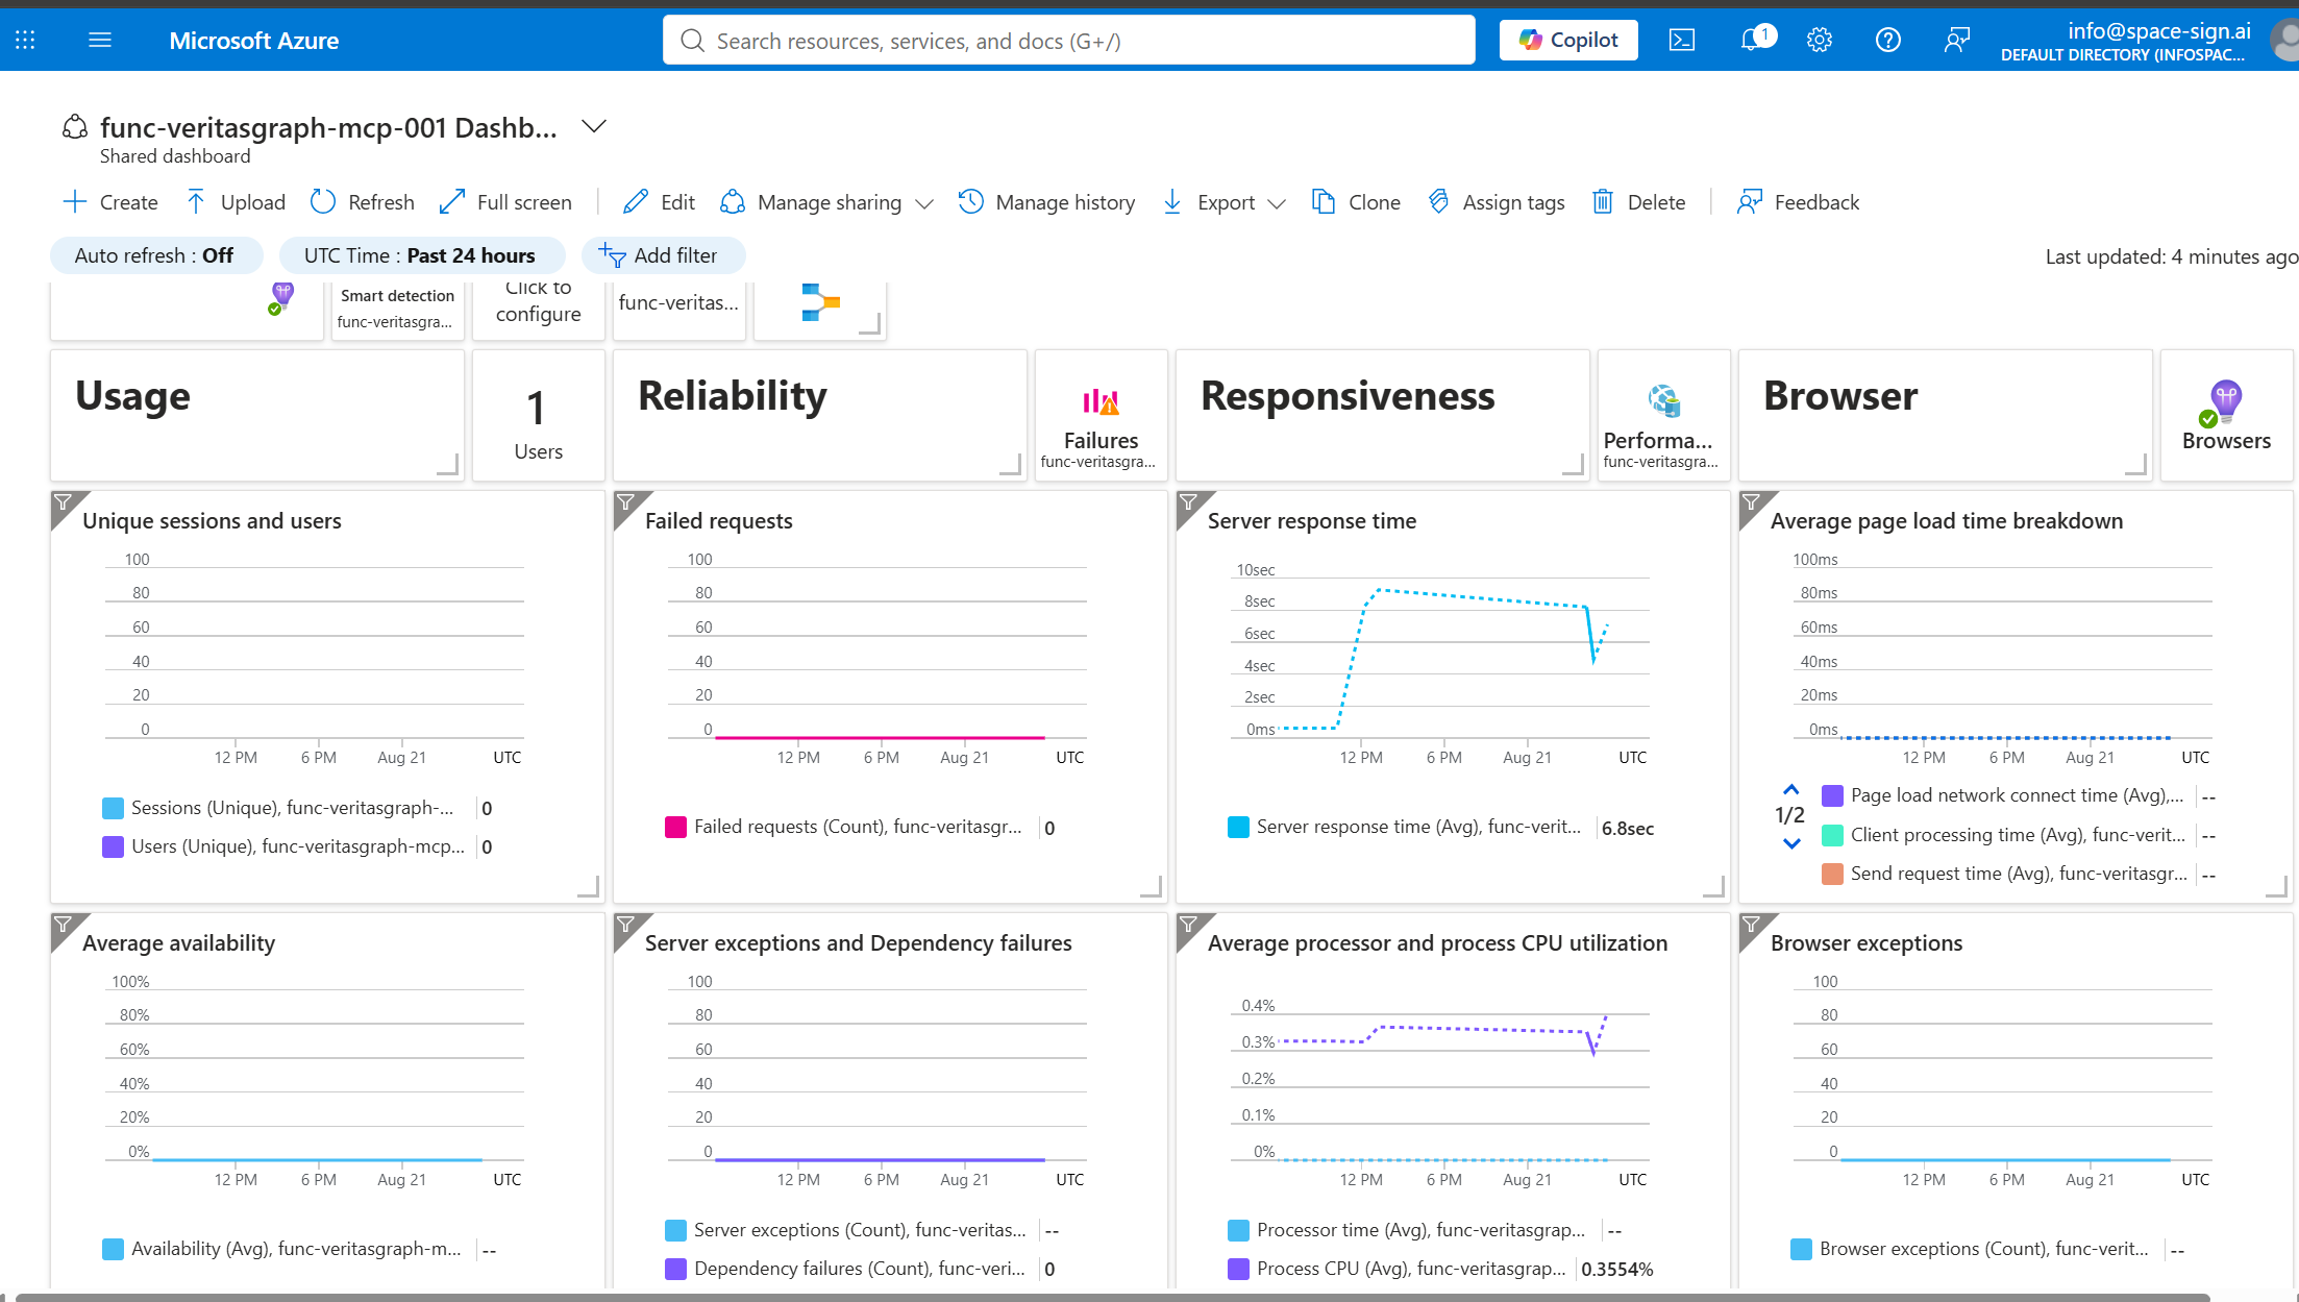Open Copilot
Image resolution: width=2299 pixels, height=1302 pixels.
point(1568,40)
